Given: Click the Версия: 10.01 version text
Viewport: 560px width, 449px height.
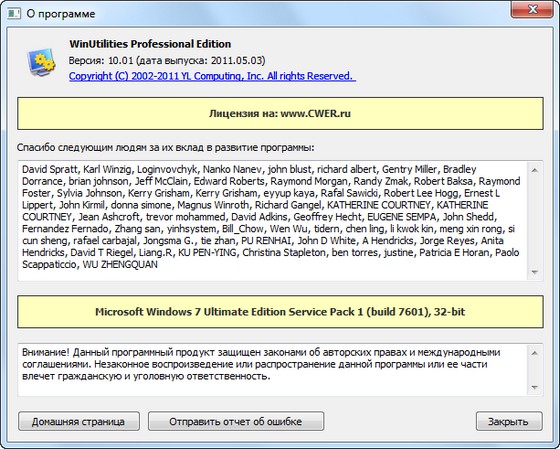Looking at the screenshot, I should coord(167,60).
